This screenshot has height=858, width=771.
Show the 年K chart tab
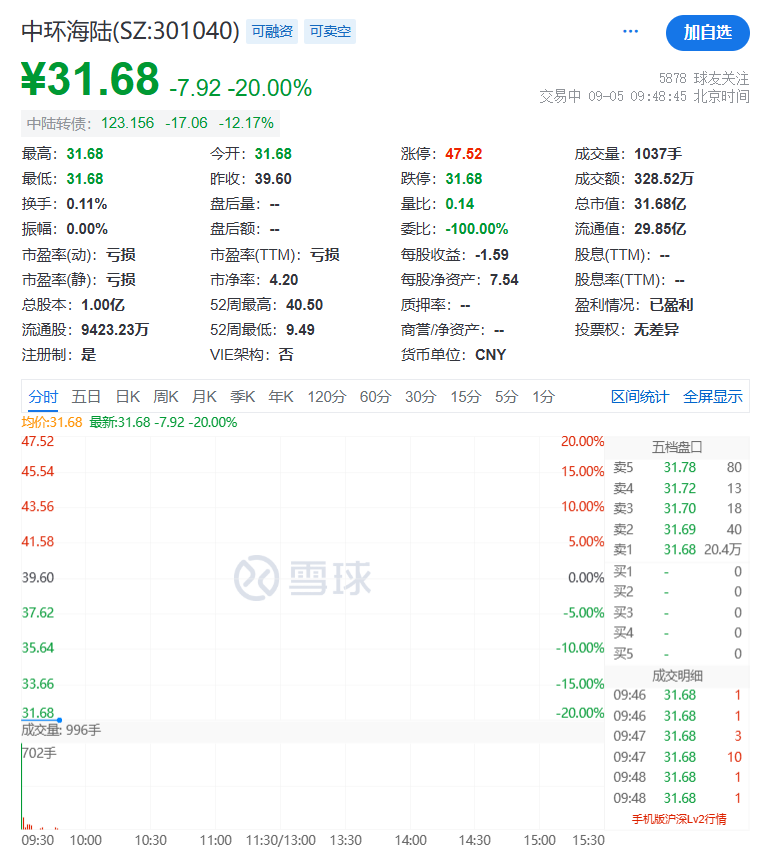[281, 397]
